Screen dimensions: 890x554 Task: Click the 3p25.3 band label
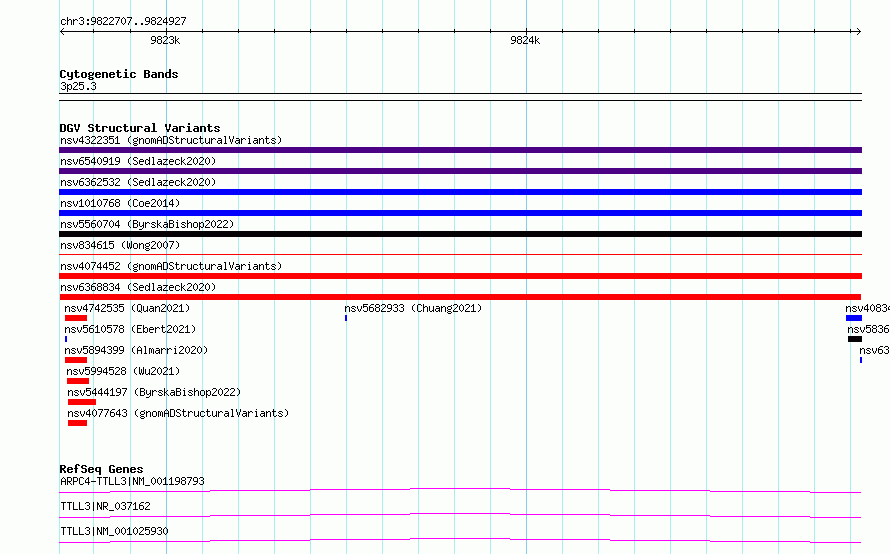point(78,86)
